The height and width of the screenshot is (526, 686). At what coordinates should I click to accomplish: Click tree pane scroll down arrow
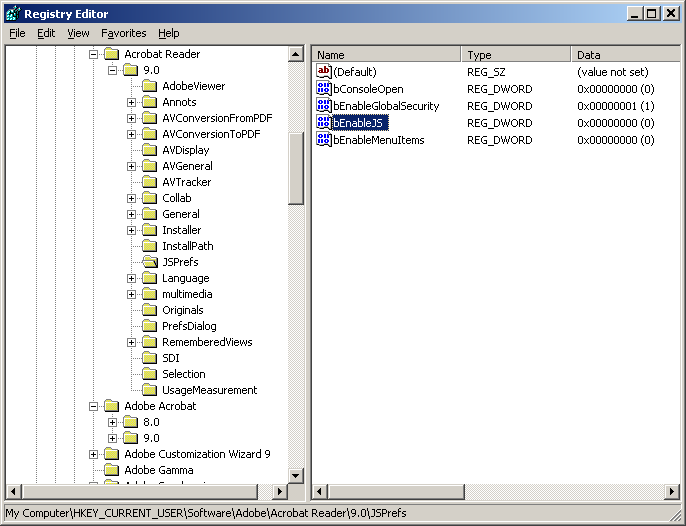[296, 476]
